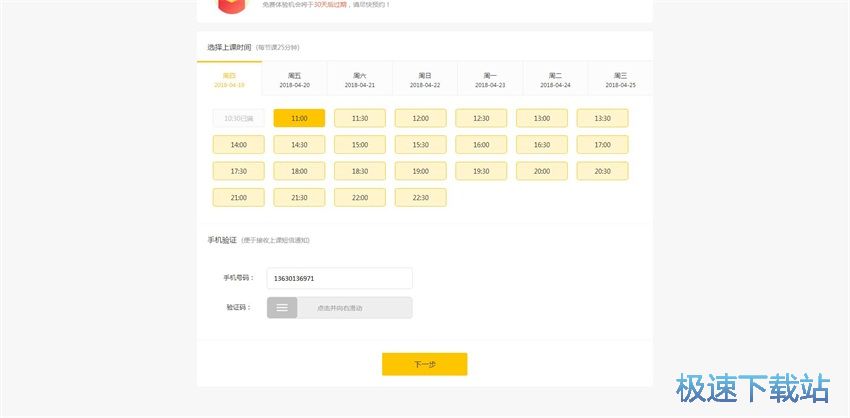Choose the 14:30 time slot
Image resolution: width=850 pixels, height=418 pixels.
click(299, 145)
